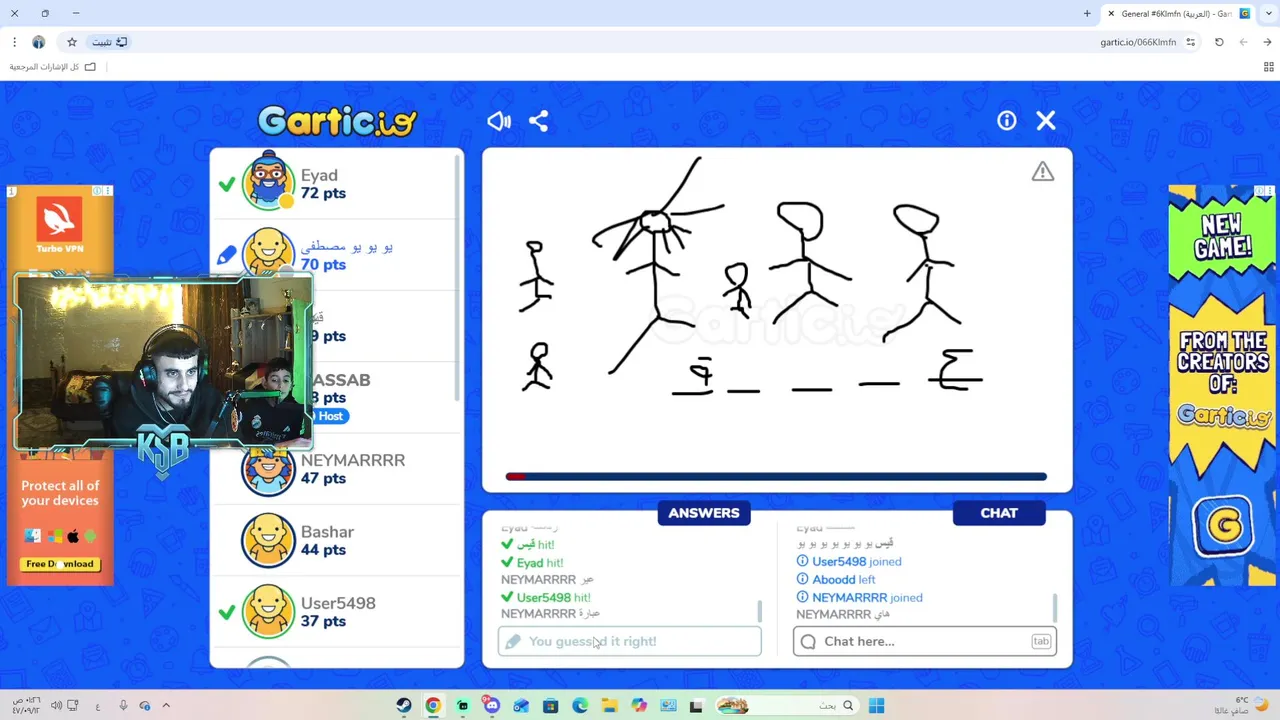Screen dimensions: 1280x720
Task: Open Copilot from the taskbar
Action: tap(639, 705)
